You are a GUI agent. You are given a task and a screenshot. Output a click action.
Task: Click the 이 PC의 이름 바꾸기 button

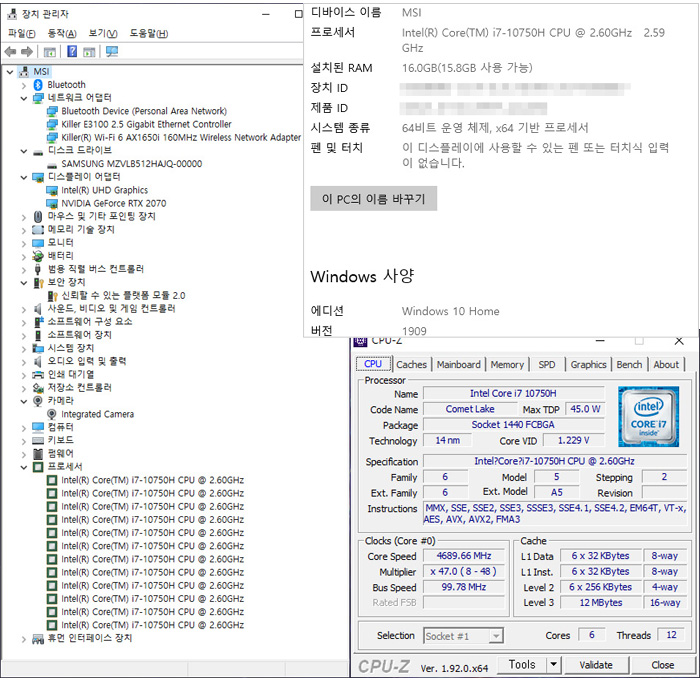[374, 199]
